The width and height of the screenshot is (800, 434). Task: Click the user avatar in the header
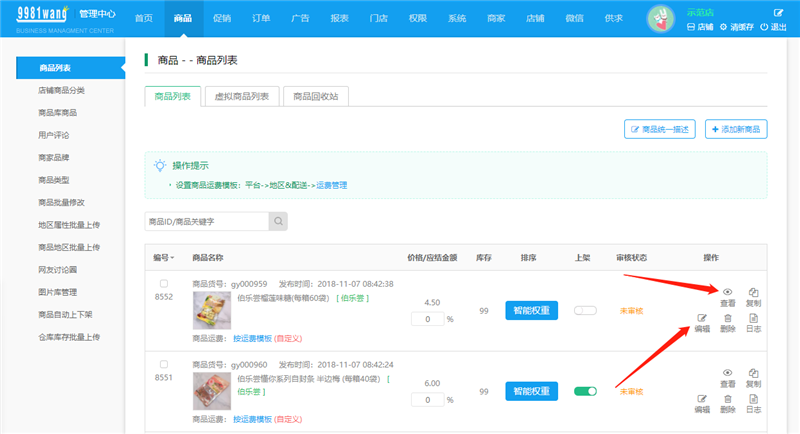click(662, 19)
